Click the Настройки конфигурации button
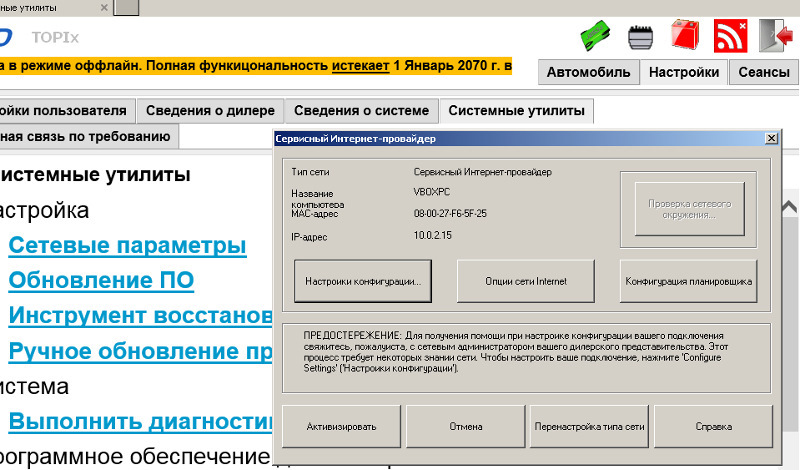The image size is (800, 470). pyautogui.click(x=363, y=281)
